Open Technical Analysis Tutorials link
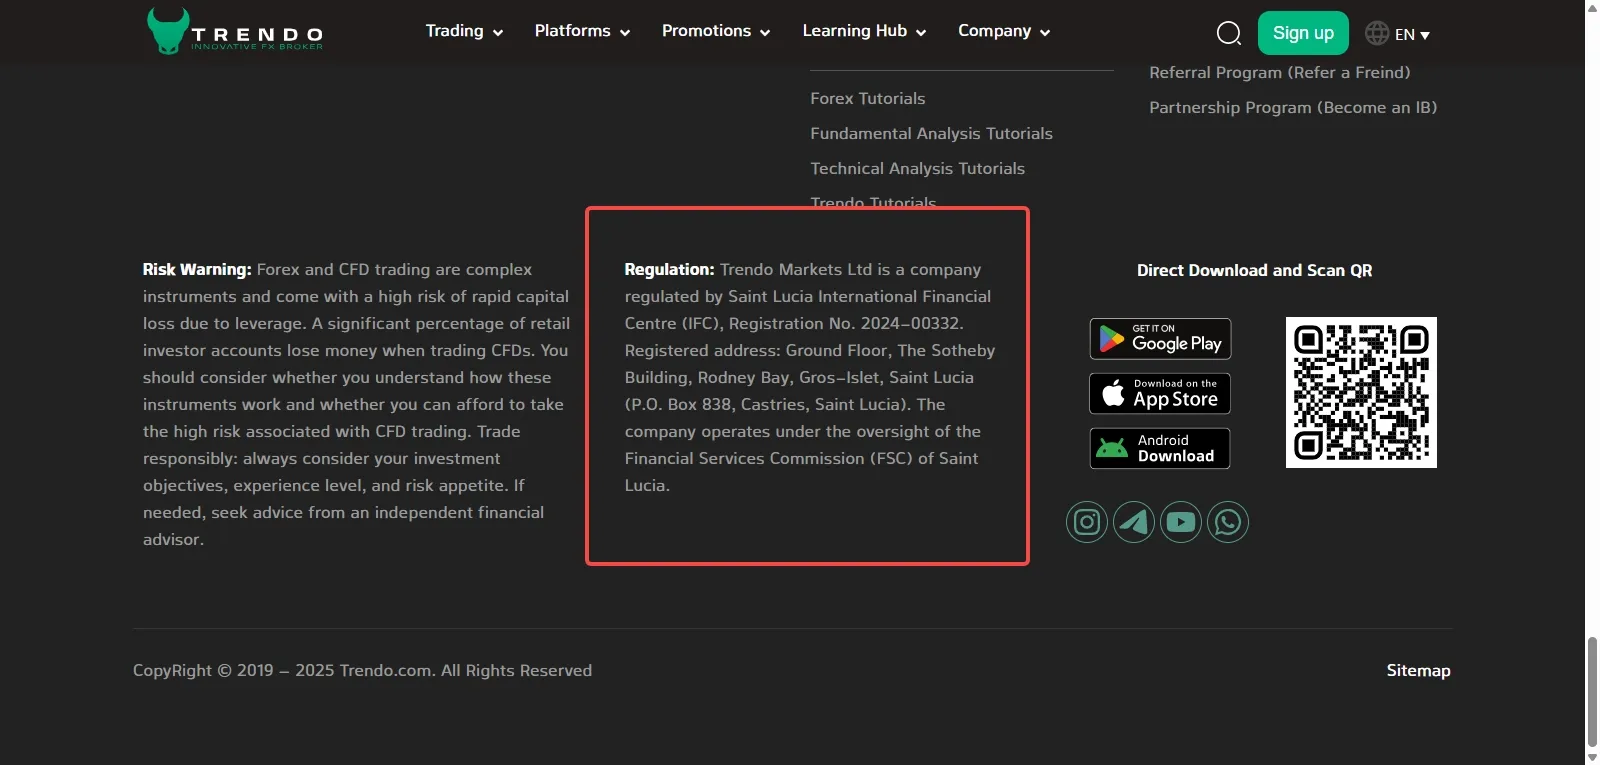Image resolution: width=1600 pixels, height=765 pixels. click(917, 168)
